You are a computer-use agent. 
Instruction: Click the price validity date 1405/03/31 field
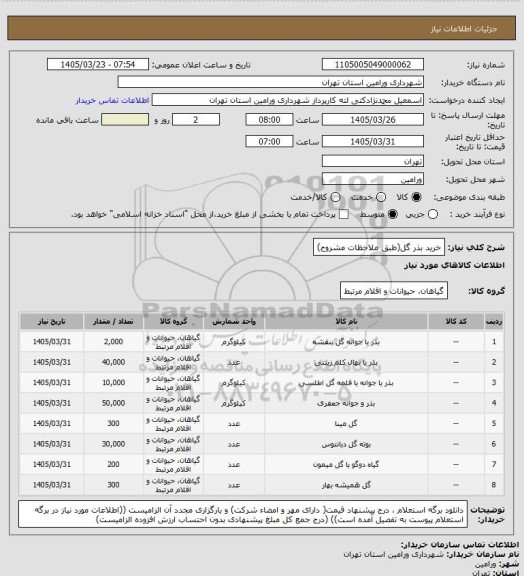click(x=373, y=141)
